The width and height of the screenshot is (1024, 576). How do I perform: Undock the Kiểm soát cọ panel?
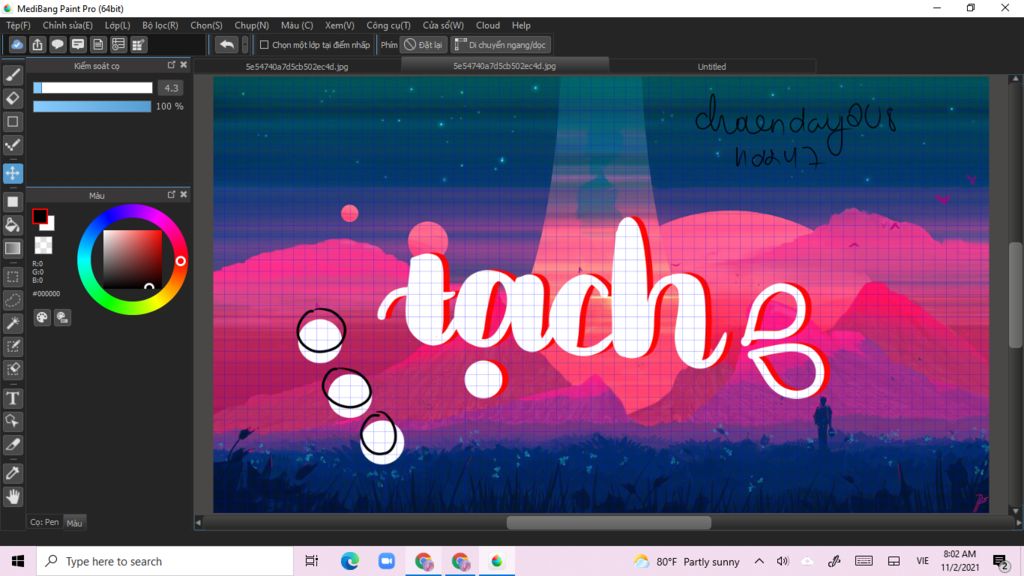click(171, 65)
